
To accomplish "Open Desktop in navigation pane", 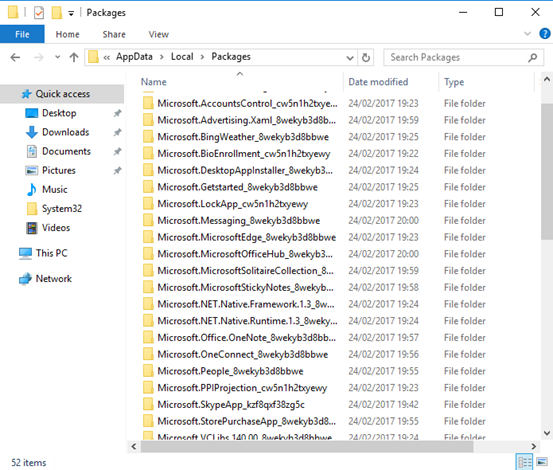I will coord(59,113).
